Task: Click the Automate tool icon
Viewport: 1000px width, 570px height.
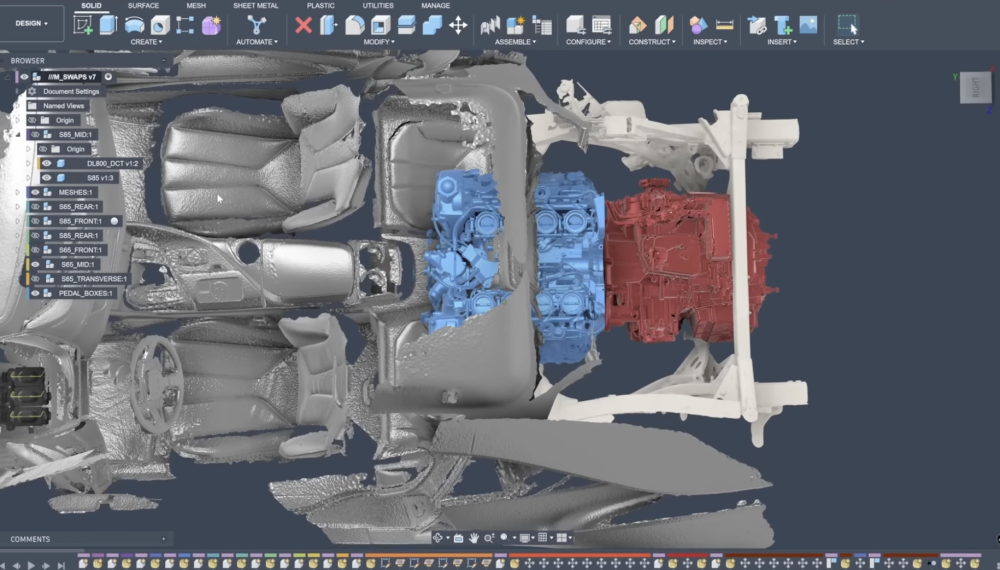Action: click(x=255, y=25)
